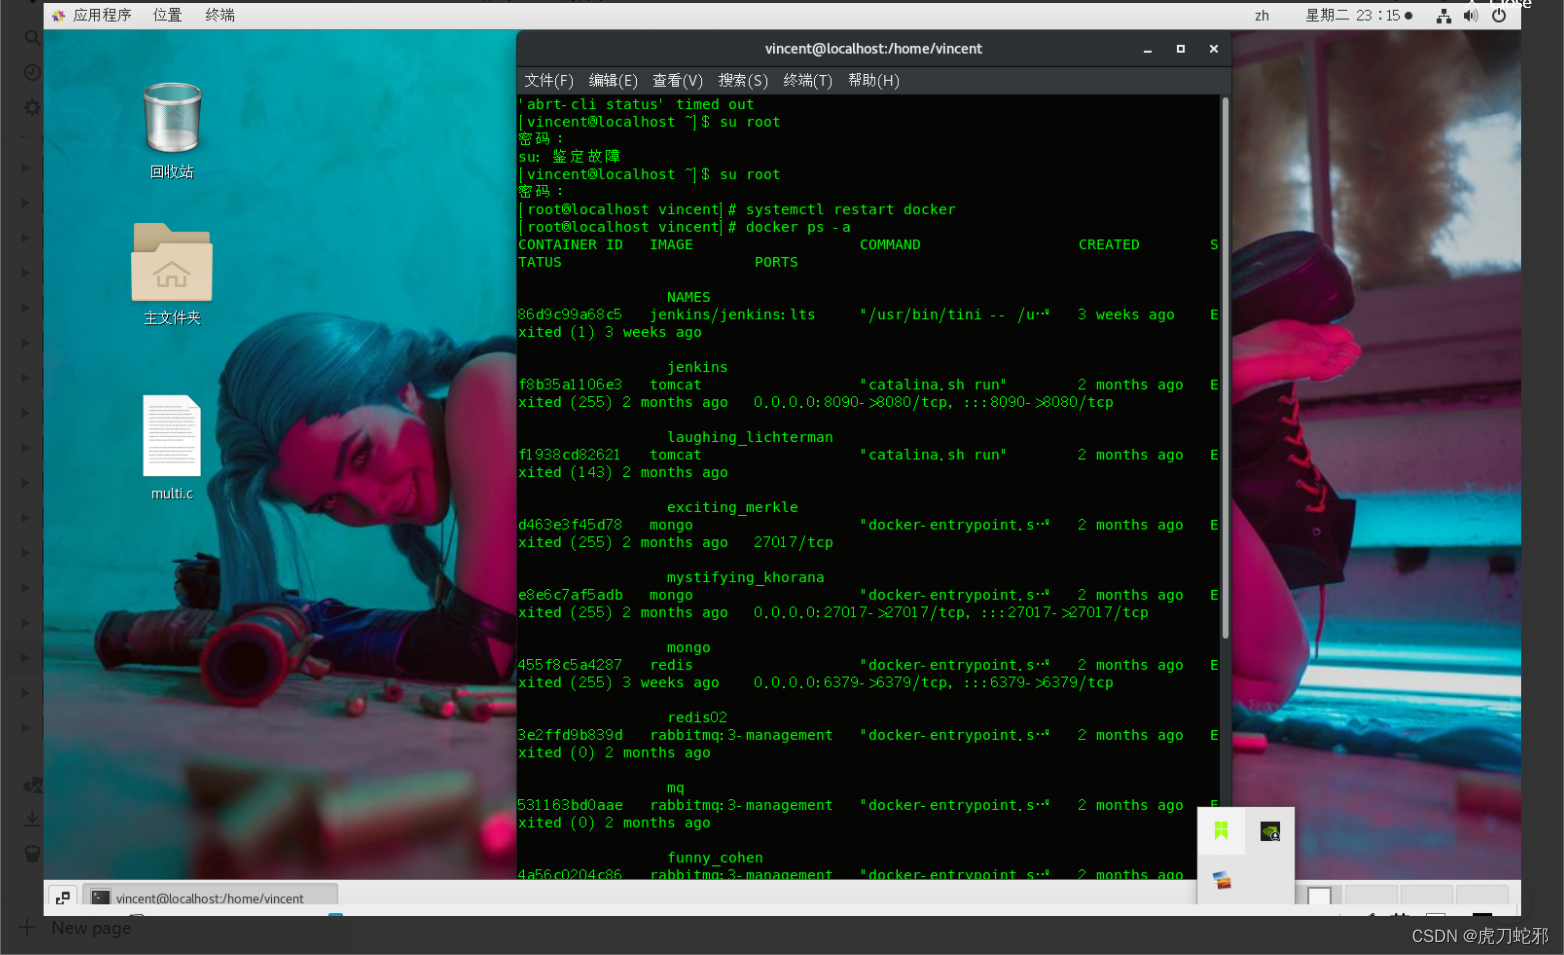
Task: Open the terminal 文件(F) menu
Action: point(549,80)
